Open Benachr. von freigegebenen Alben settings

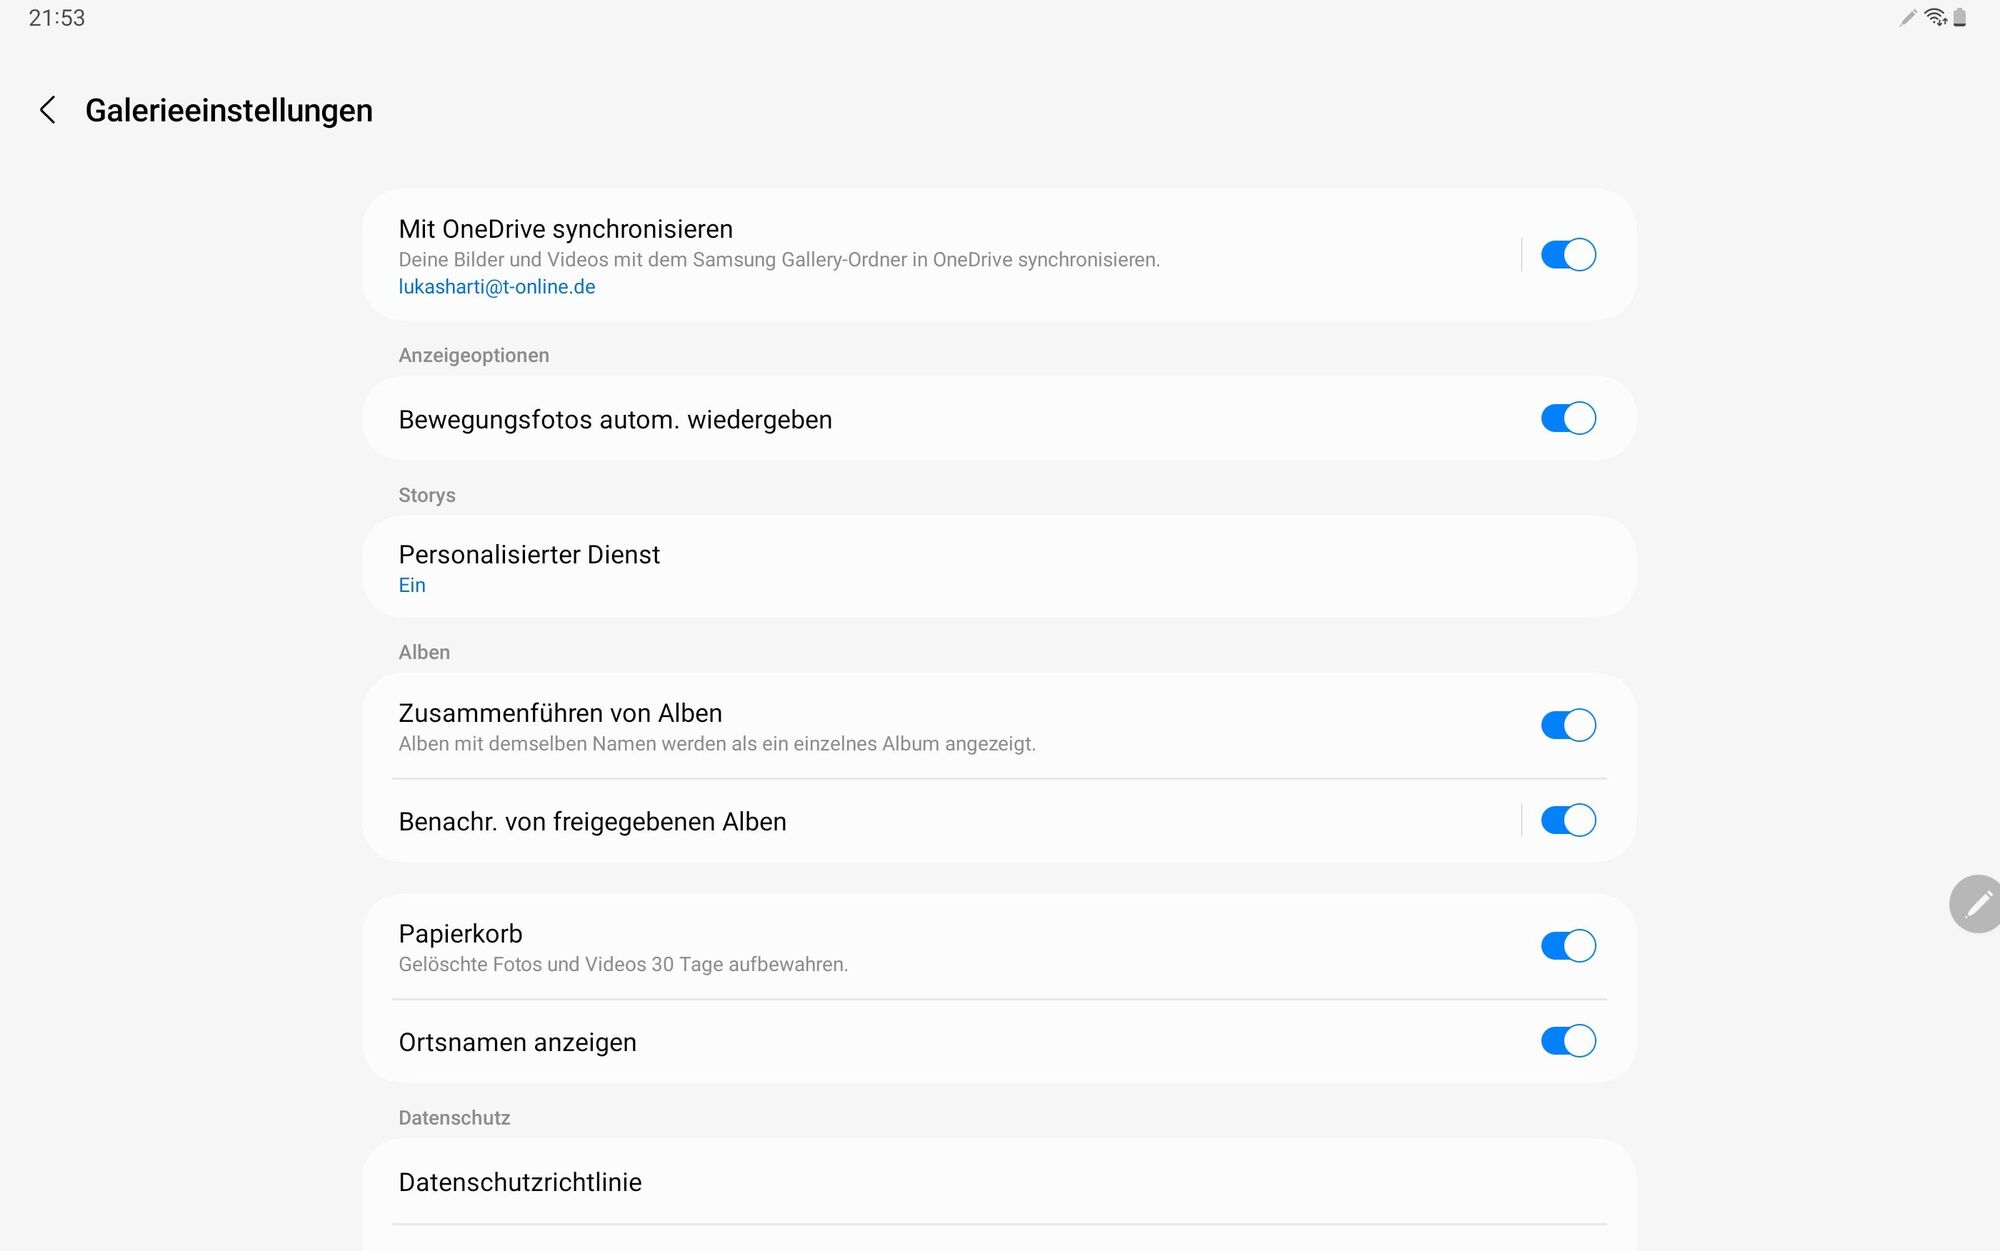592,822
